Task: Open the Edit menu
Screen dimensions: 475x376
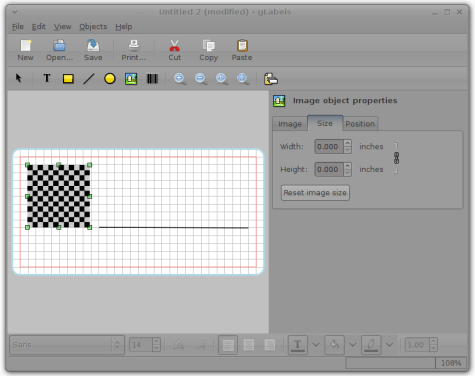Action: click(39, 26)
